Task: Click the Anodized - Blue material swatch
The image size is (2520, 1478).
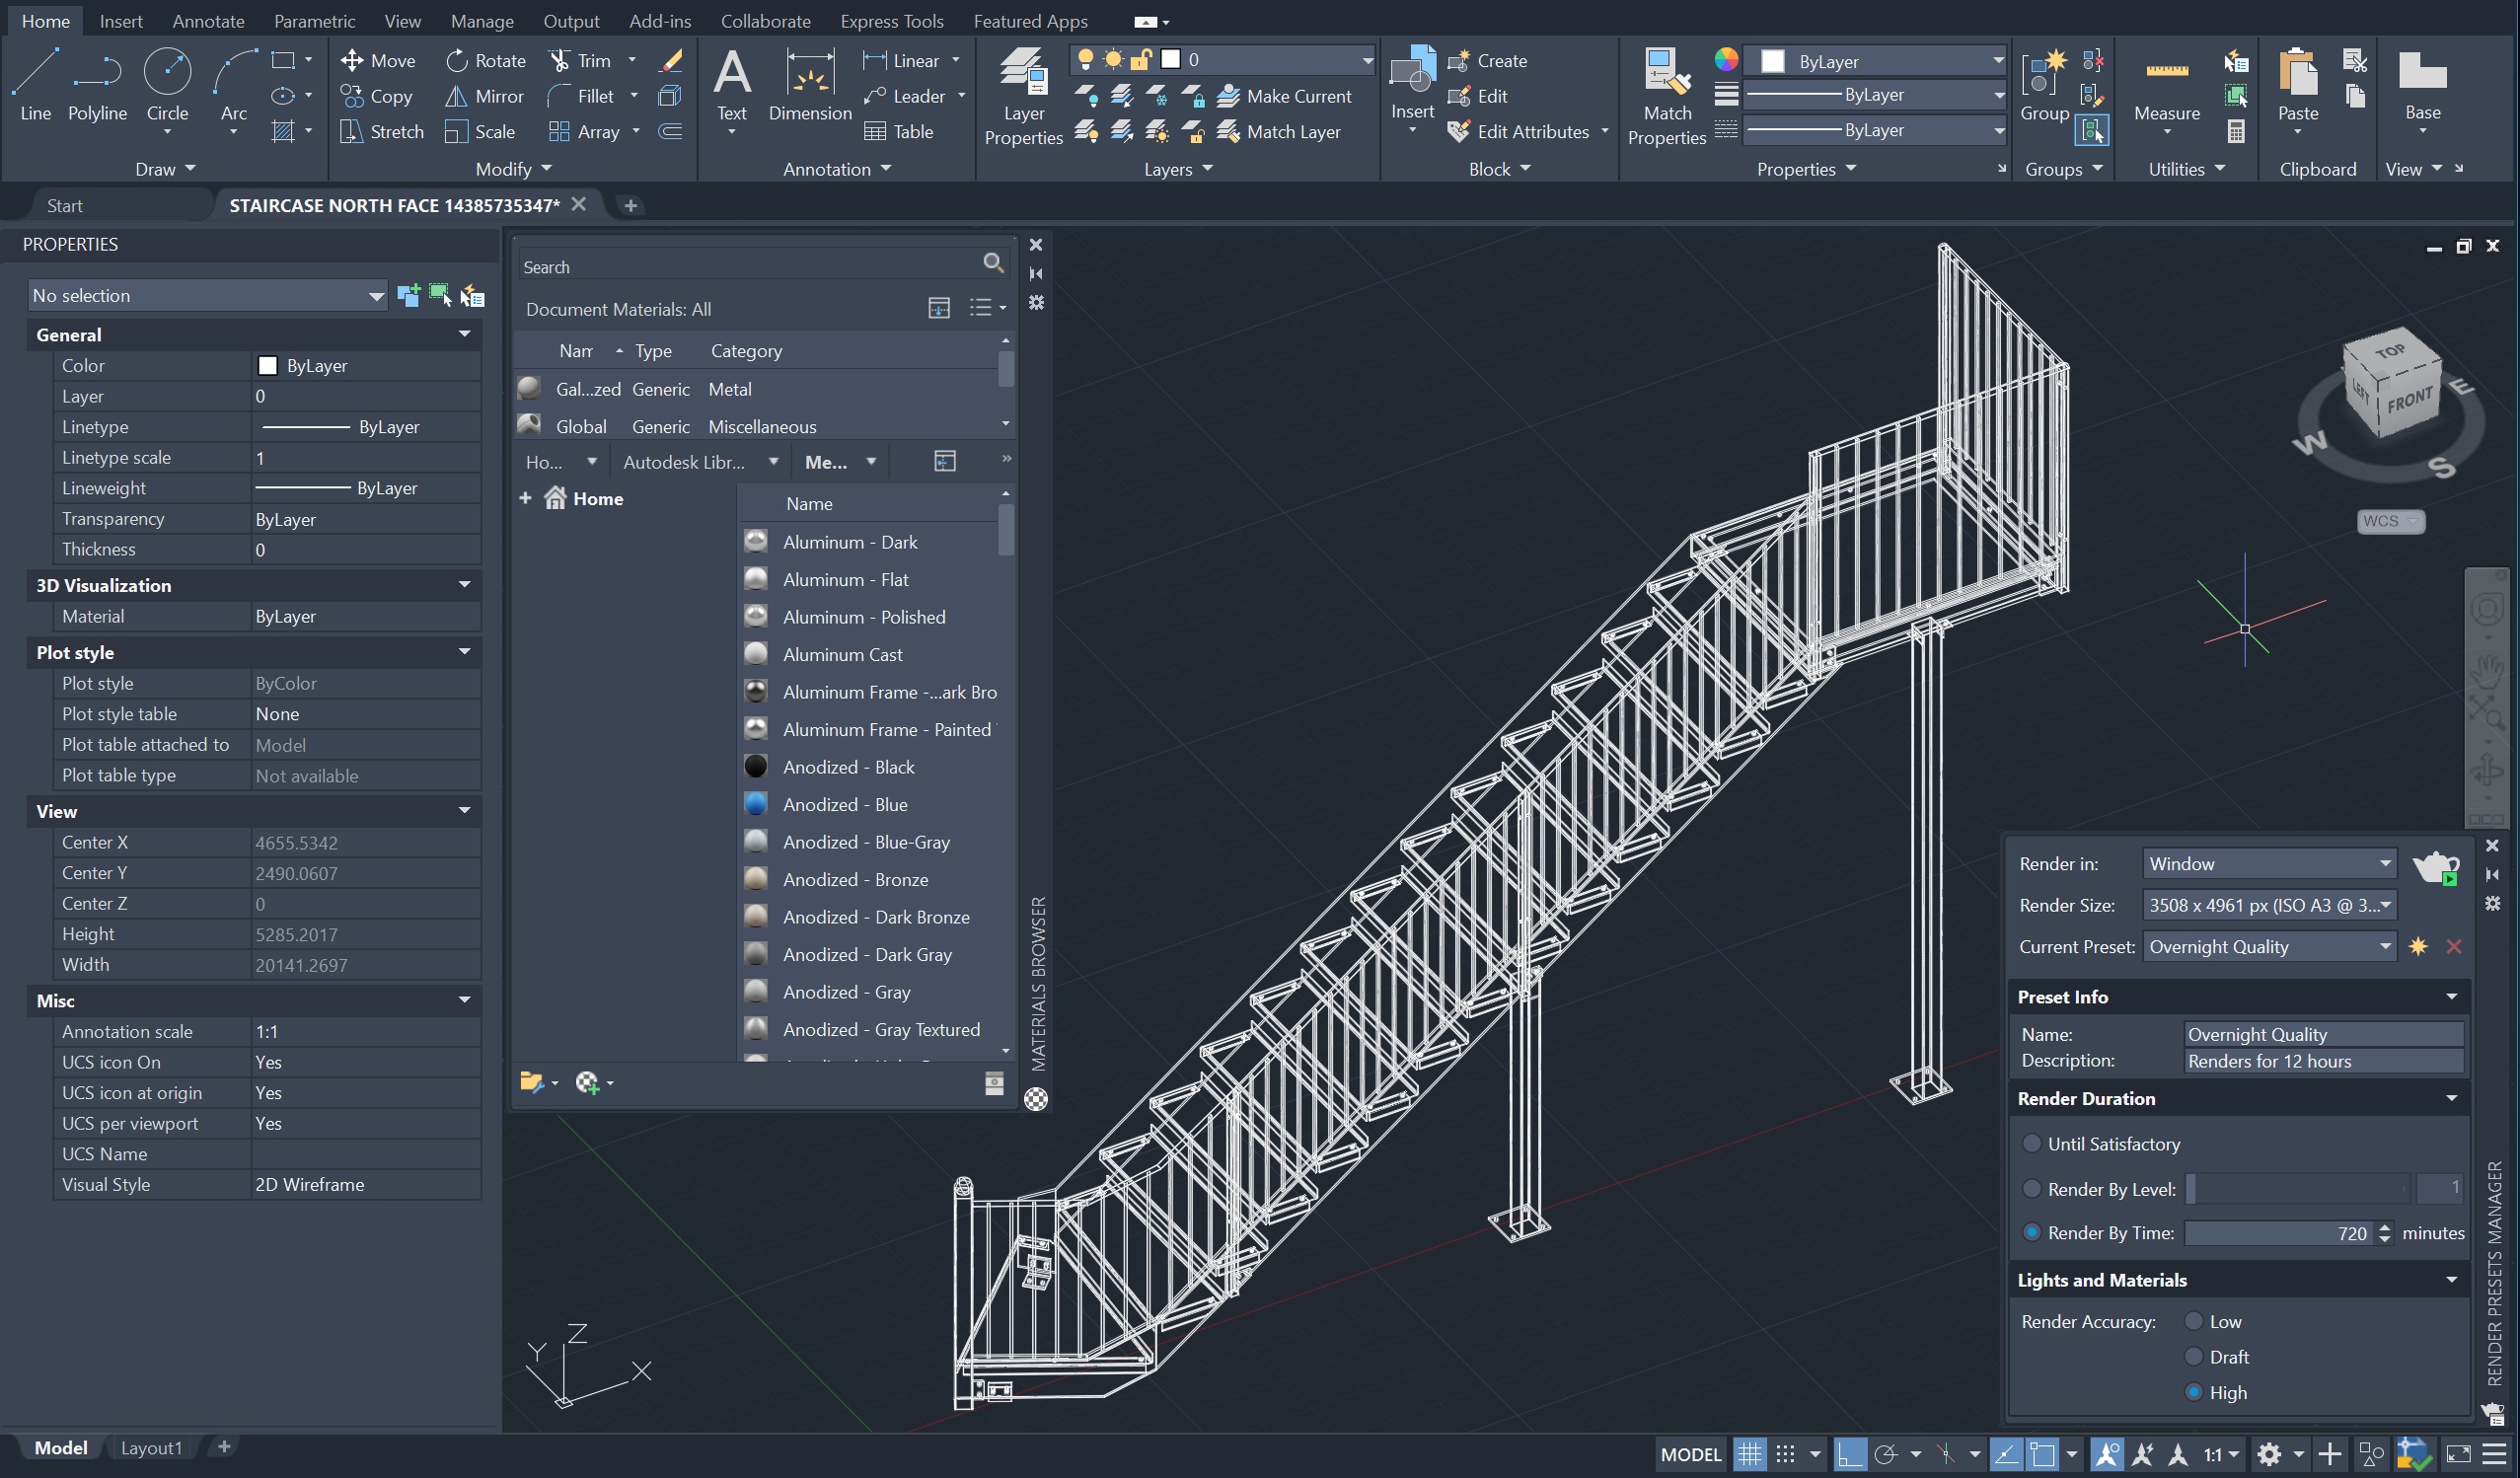Action: [x=756, y=804]
